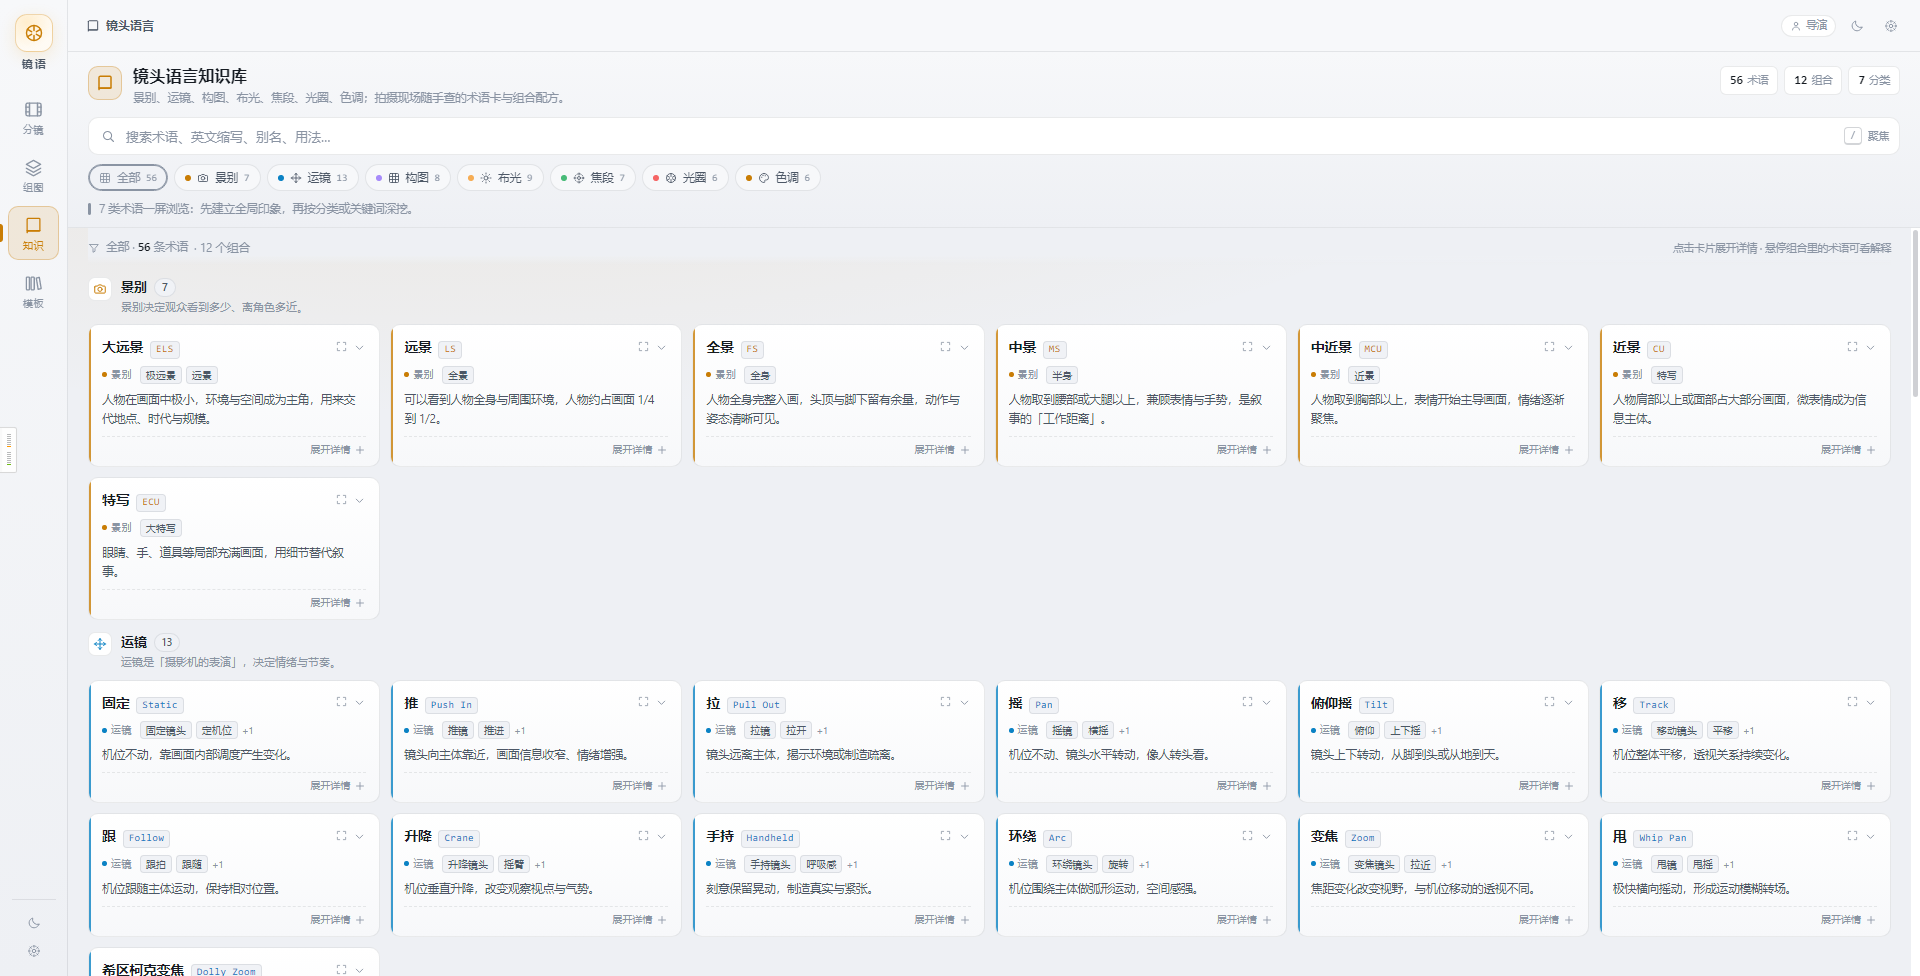Toggle dark mode moon in top bar
Screen dimensions: 1920x976
pyautogui.click(x=1857, y=26)
